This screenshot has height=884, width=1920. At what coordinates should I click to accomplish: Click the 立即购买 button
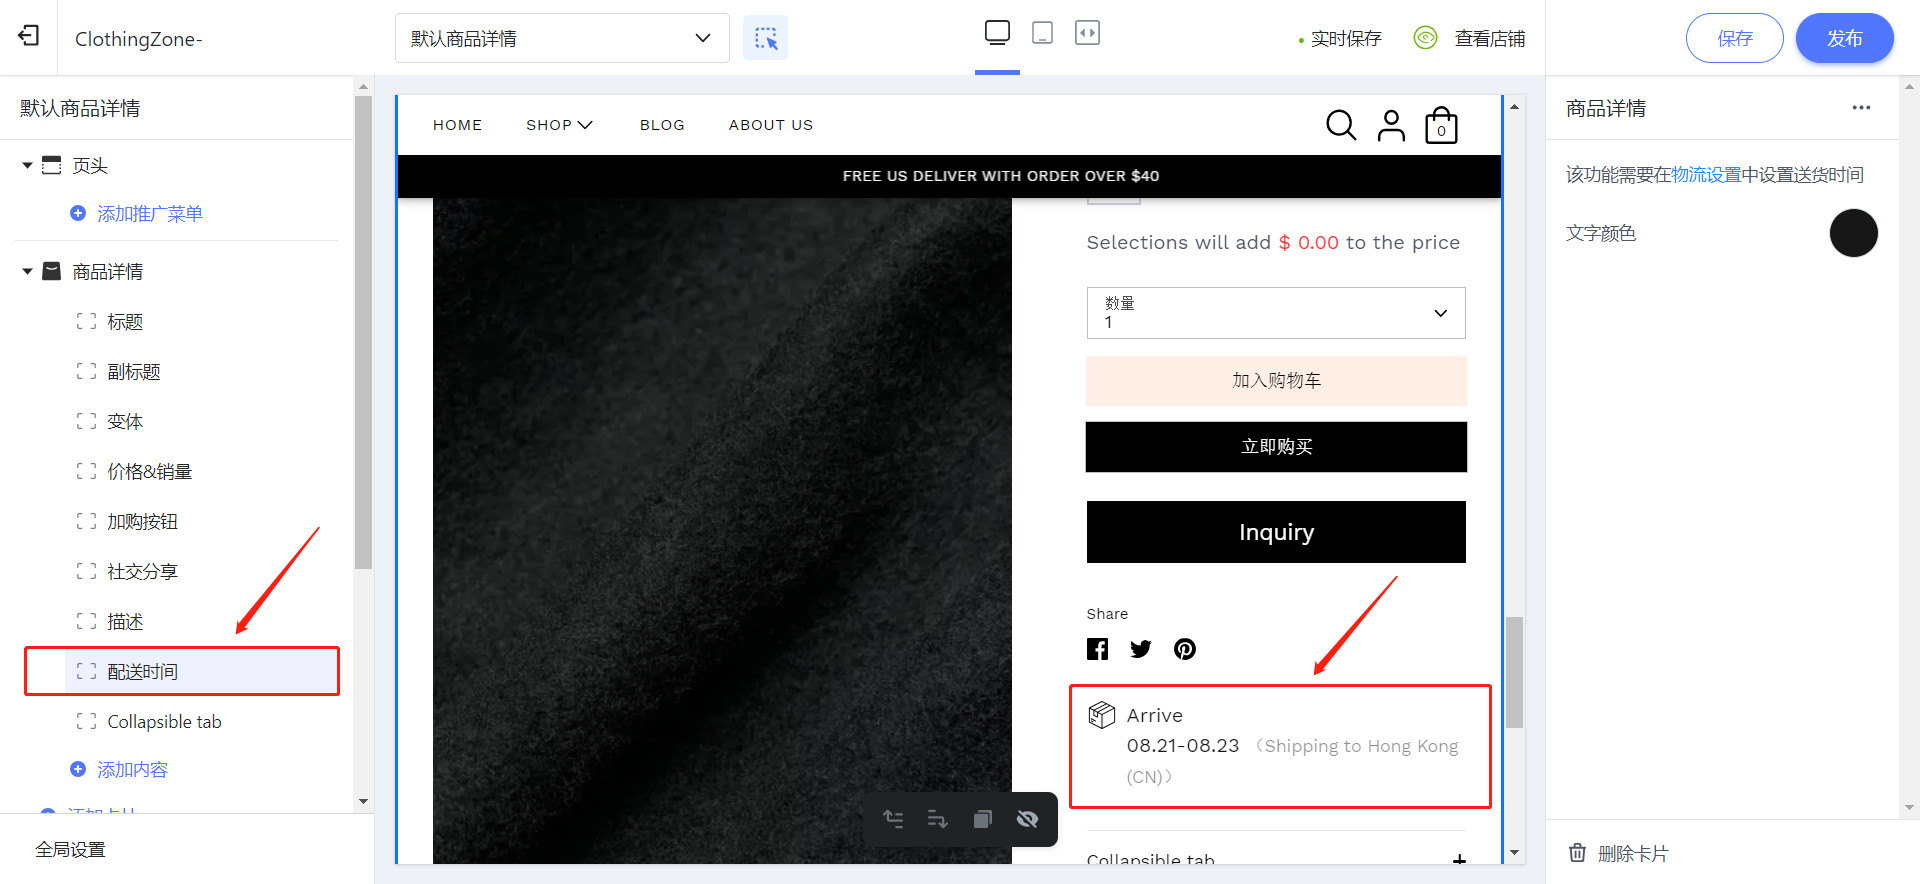coord(1276,446)
